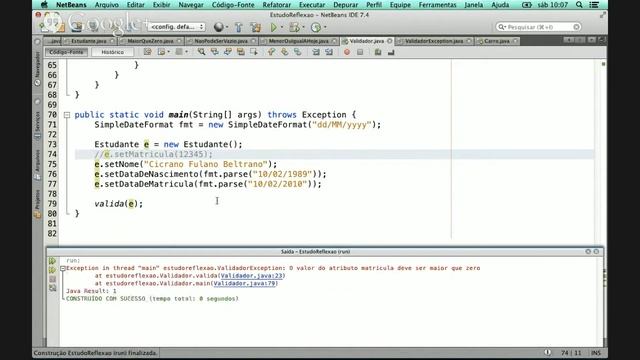The width and height of the screenshot is (640, 360).
Task: Open browser globe dropdown arrow
Action: pos(227,27)
